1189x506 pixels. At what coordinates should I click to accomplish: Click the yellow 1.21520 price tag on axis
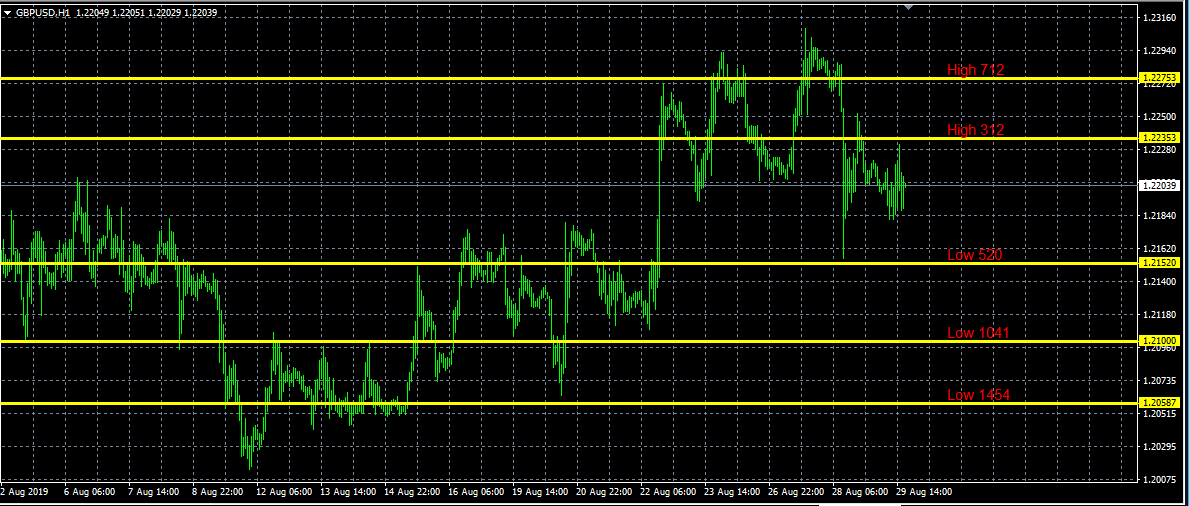(1159, 262)
